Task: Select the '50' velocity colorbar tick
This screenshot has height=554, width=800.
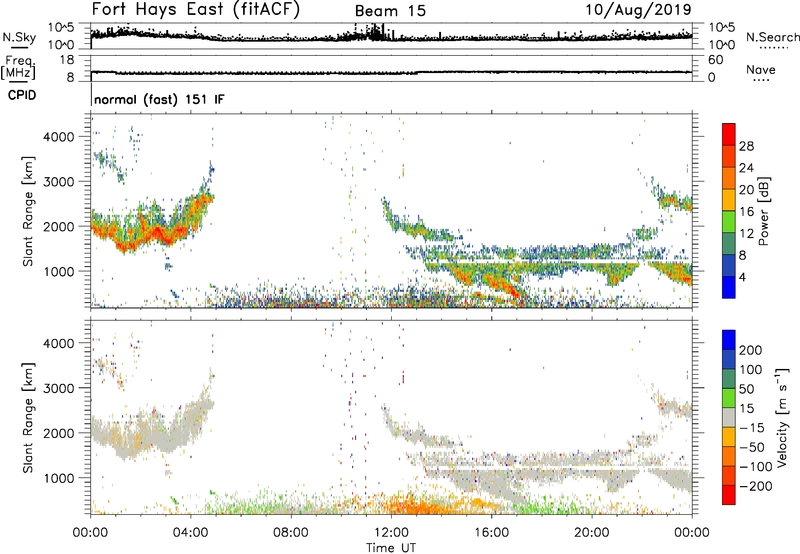Action: tap(746, 389)
